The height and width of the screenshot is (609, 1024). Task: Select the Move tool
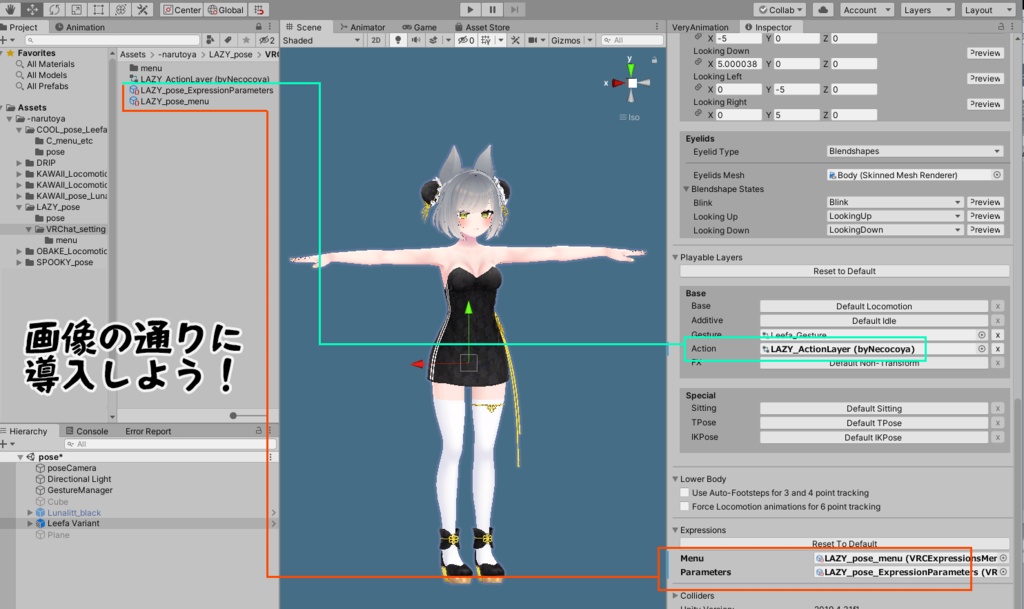[x=32, y=10]
